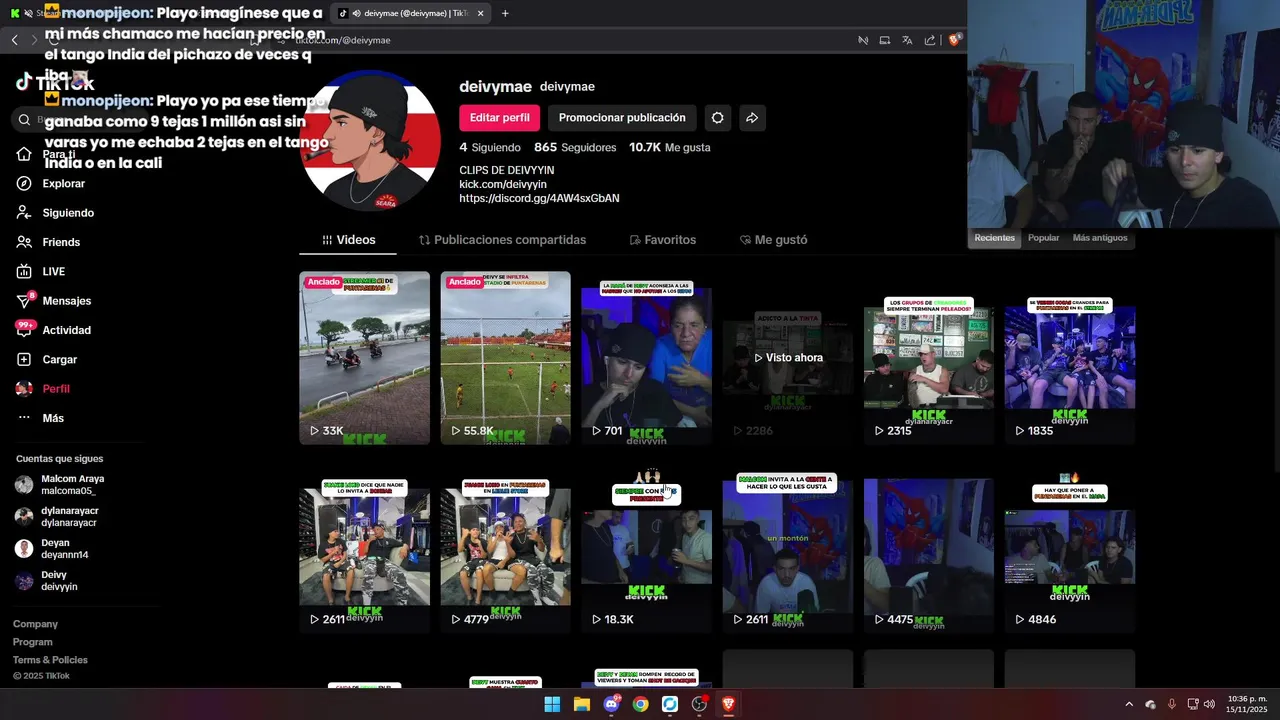Sort videos by Recientes
Image resolution: width=1280 pixels, height=720 pixels.
[x=994, y=238]
